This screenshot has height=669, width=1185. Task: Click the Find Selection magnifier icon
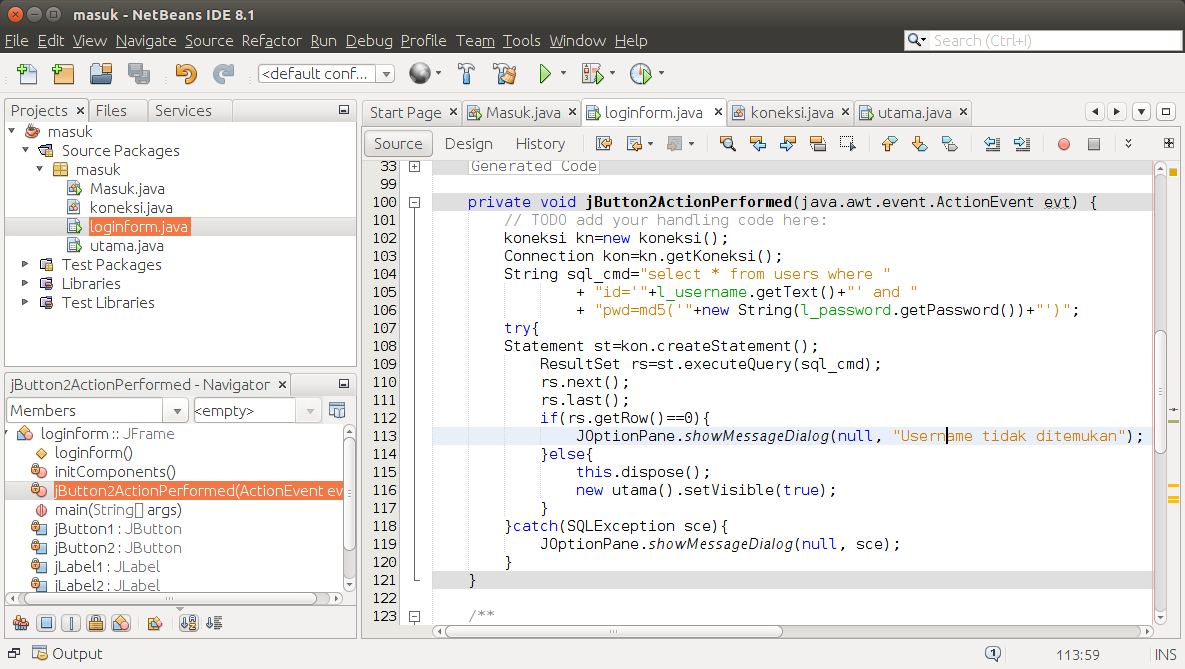pos(728,144)
